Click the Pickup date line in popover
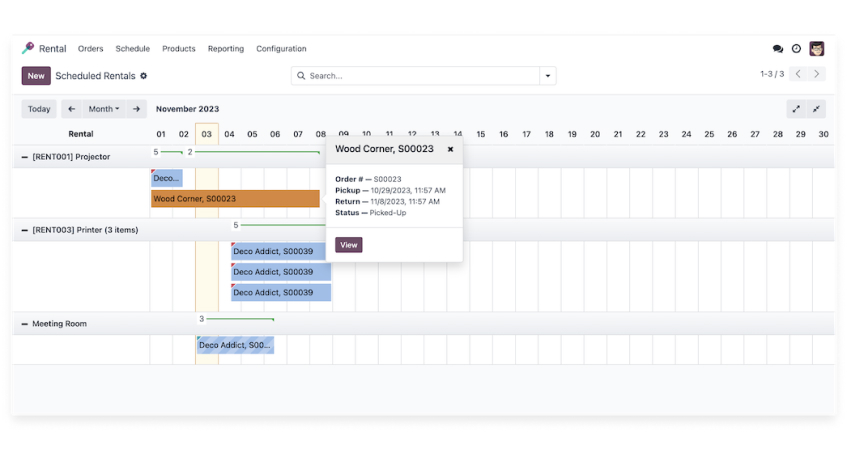This screenshot has height=460, width=847. point(390,191)
